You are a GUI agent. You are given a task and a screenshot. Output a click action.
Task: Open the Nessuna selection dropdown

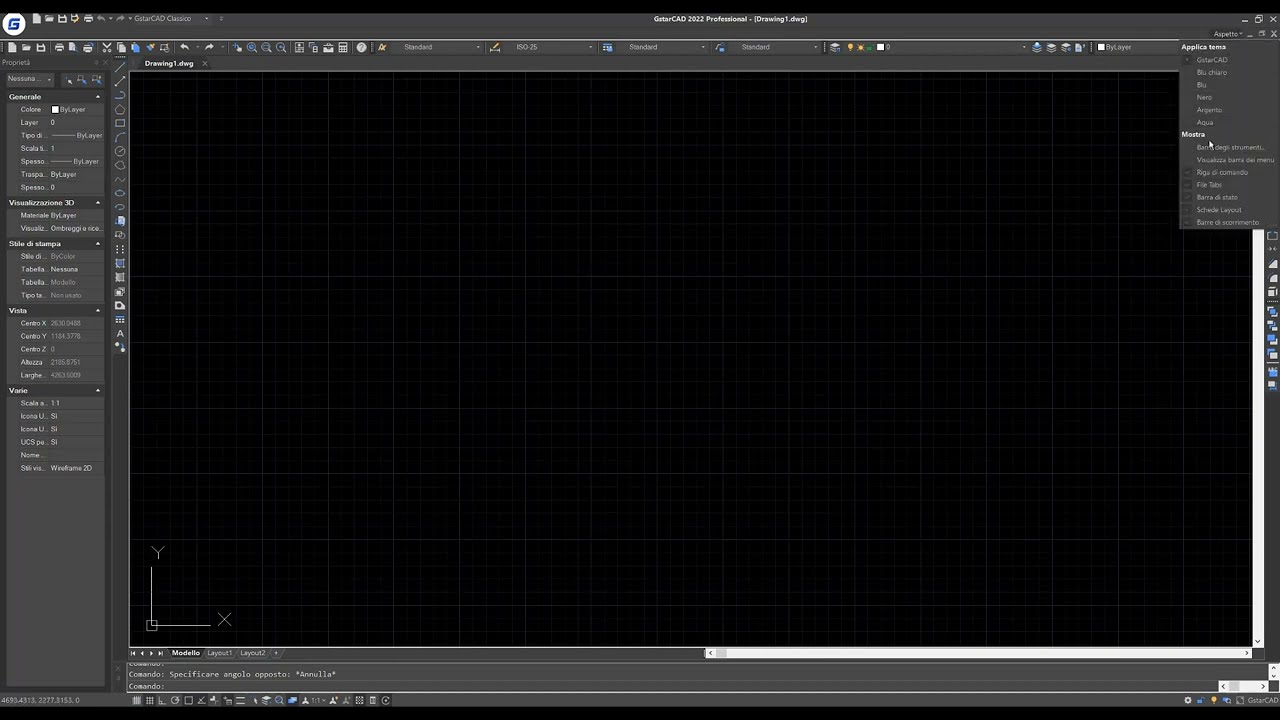click(x=29, y=79)
